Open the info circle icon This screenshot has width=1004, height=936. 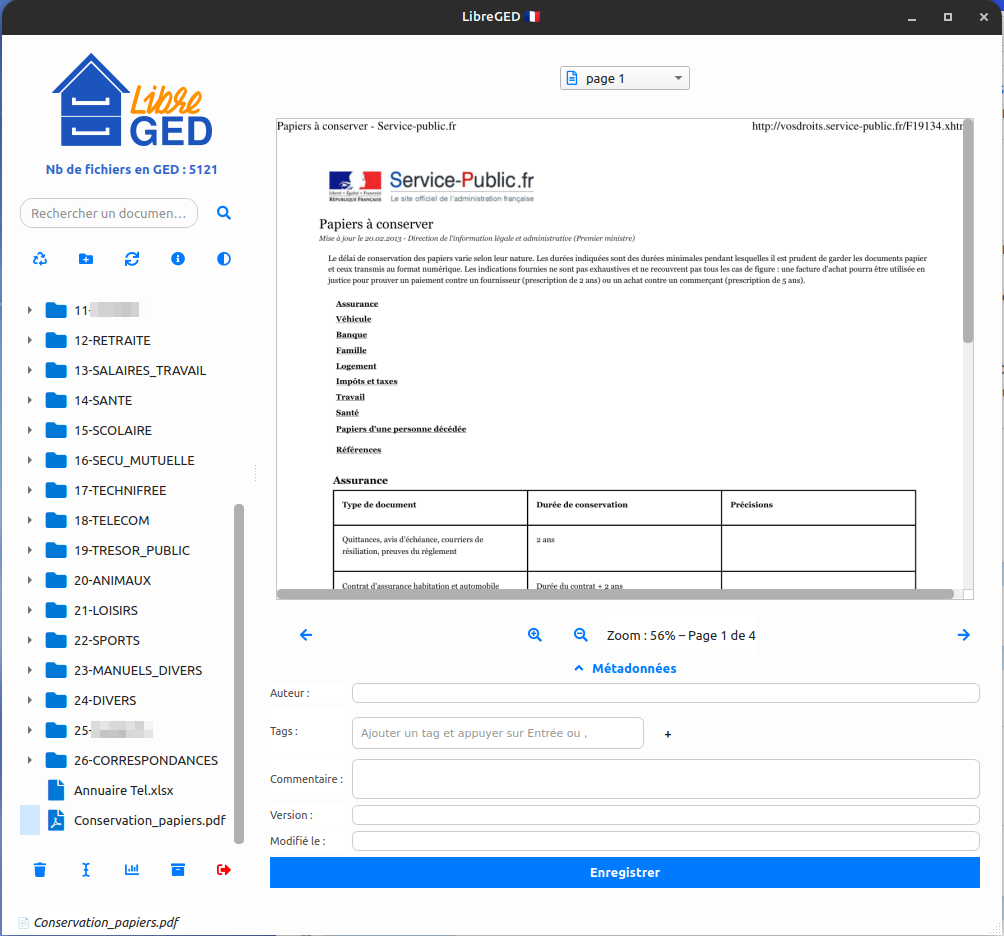click(178, 259)
